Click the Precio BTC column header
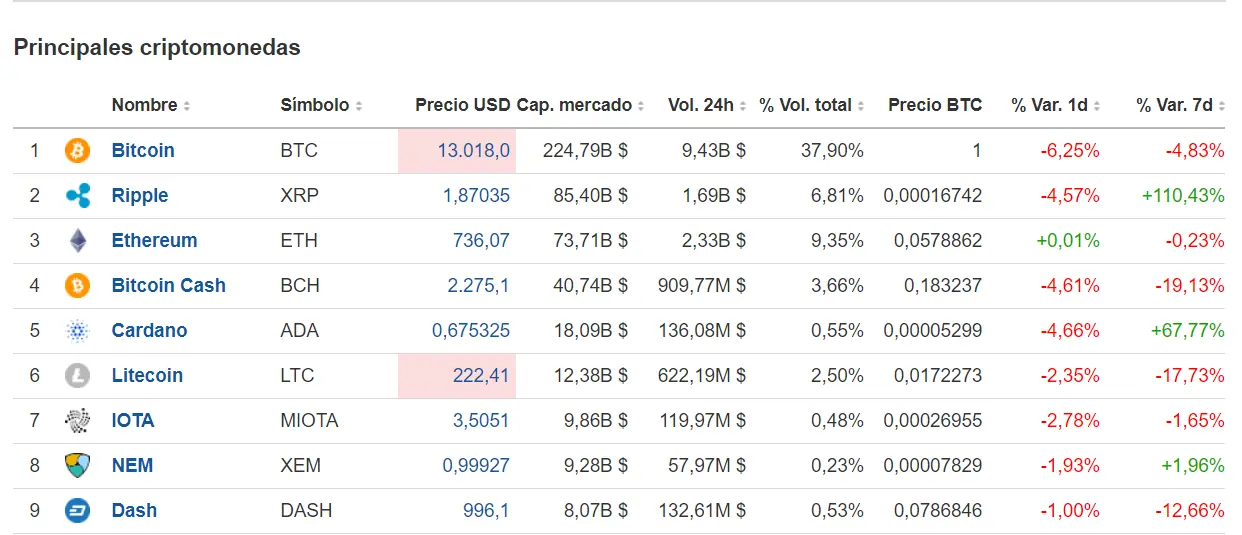Image resolution: width=1242 pixels, height=535 pixels. coord(935,105)
